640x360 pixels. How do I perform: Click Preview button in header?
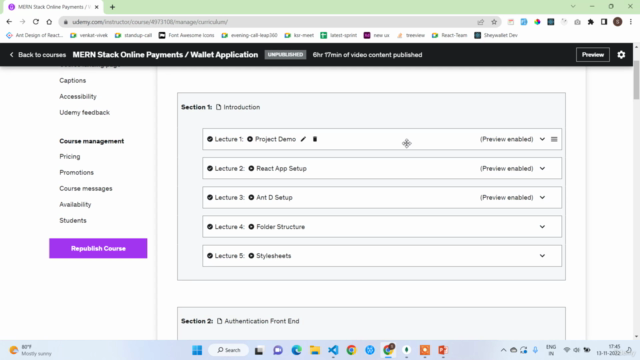tap(593, 55)
